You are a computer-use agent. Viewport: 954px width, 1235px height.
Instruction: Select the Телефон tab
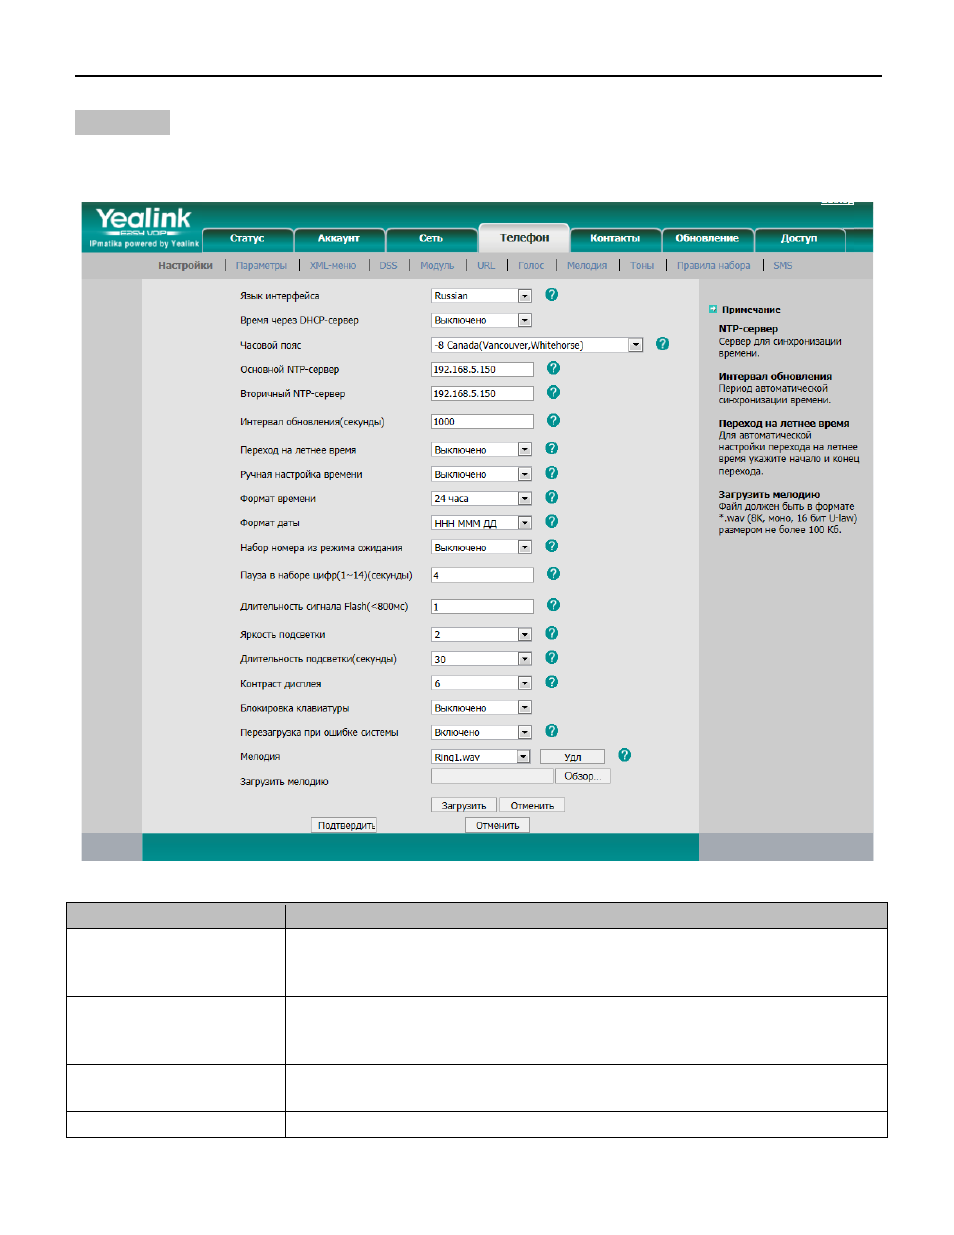[x=524, y=238]
